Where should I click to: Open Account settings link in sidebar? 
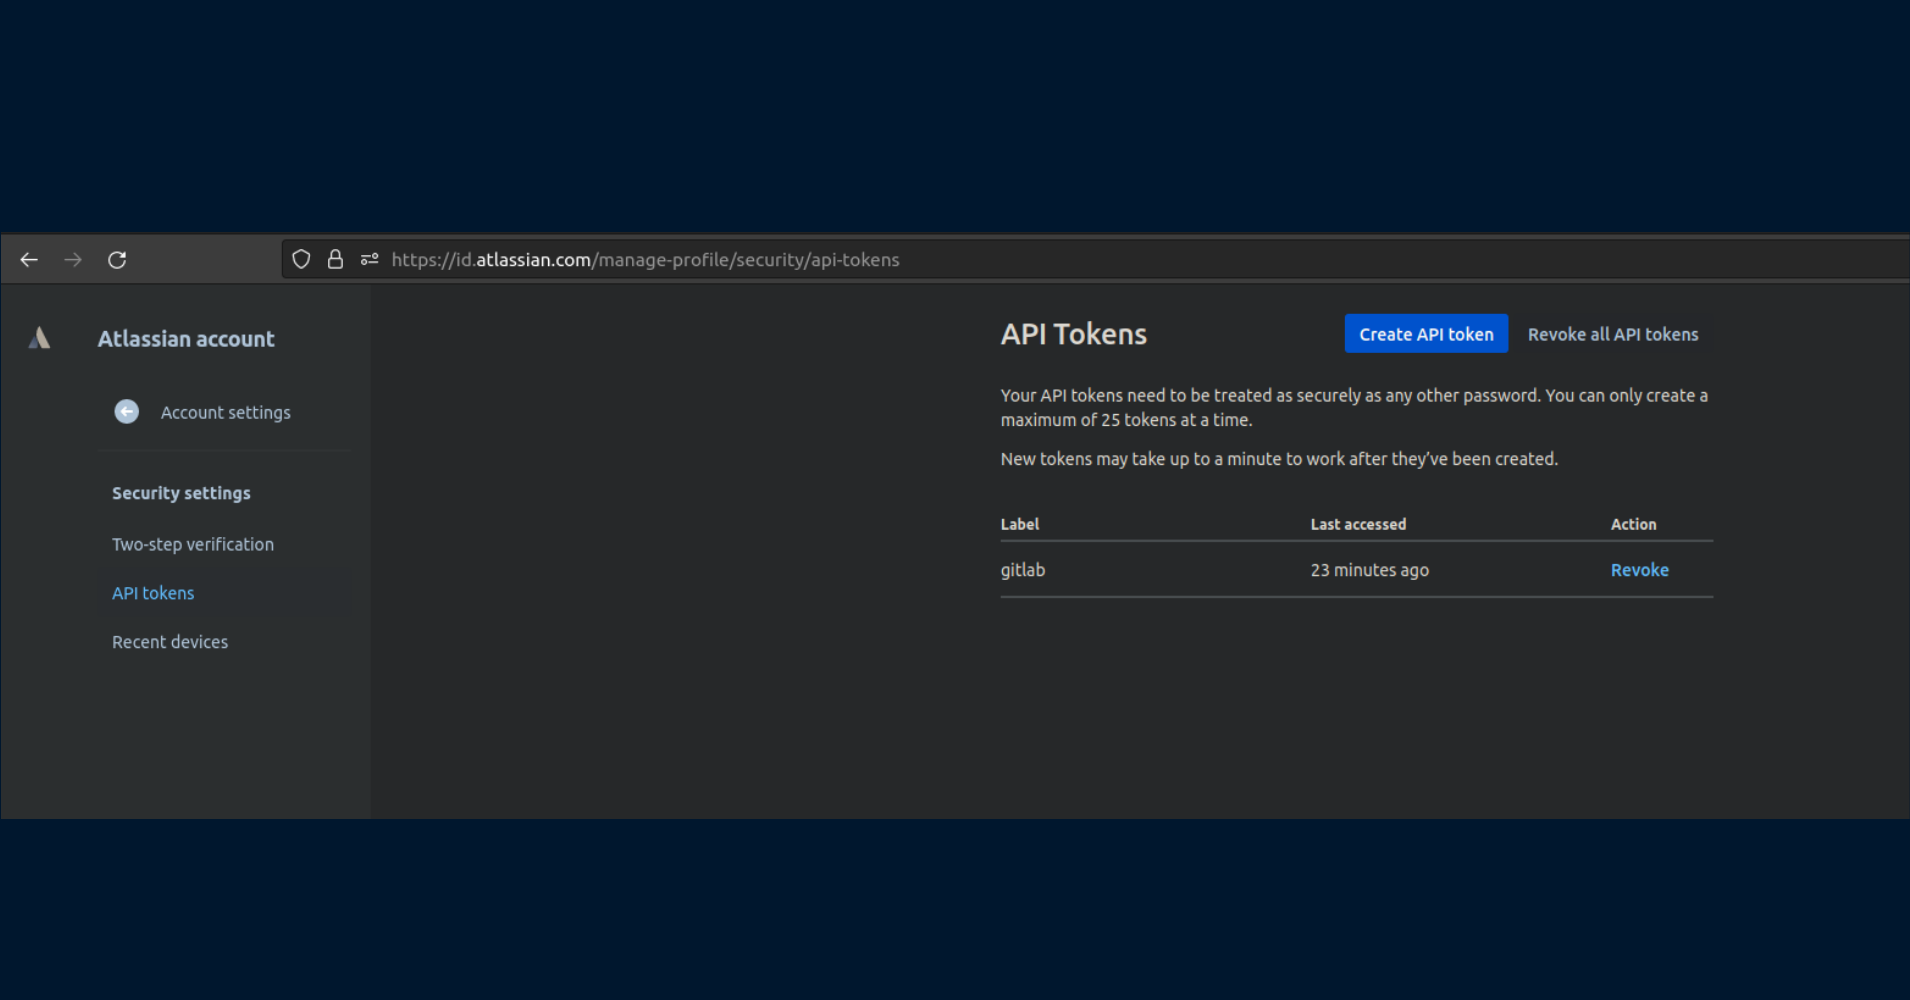click(x=225, y=413)
